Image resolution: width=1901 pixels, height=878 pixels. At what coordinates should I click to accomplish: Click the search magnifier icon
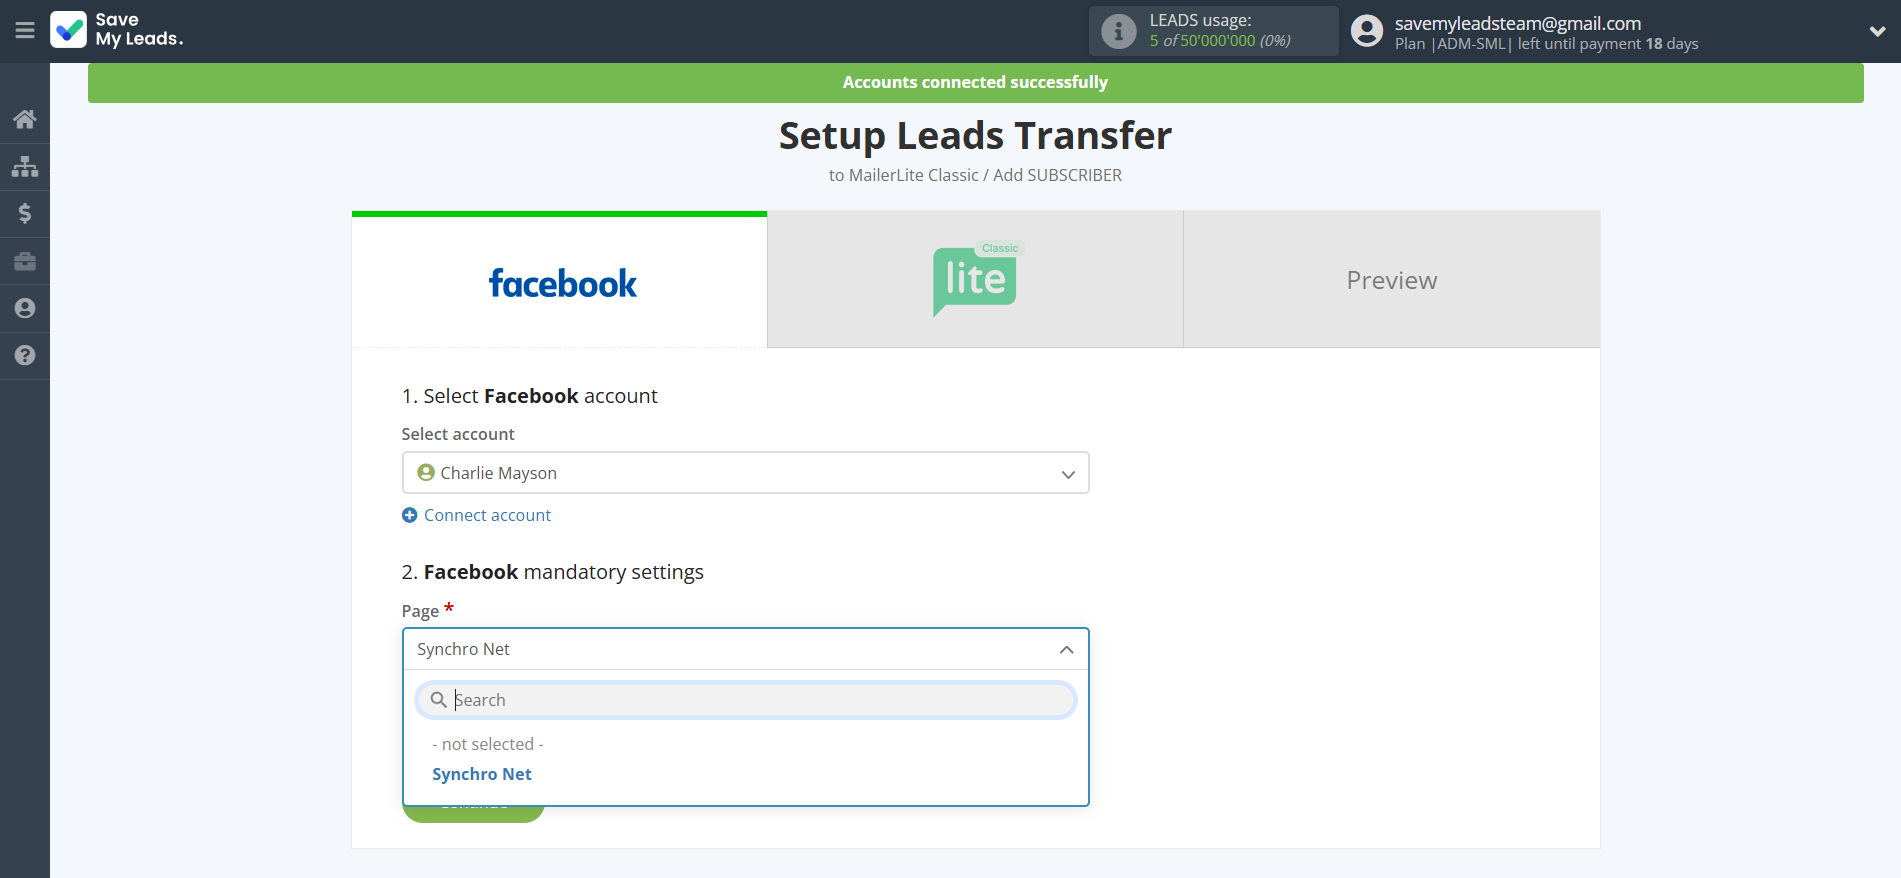[438, 700]
